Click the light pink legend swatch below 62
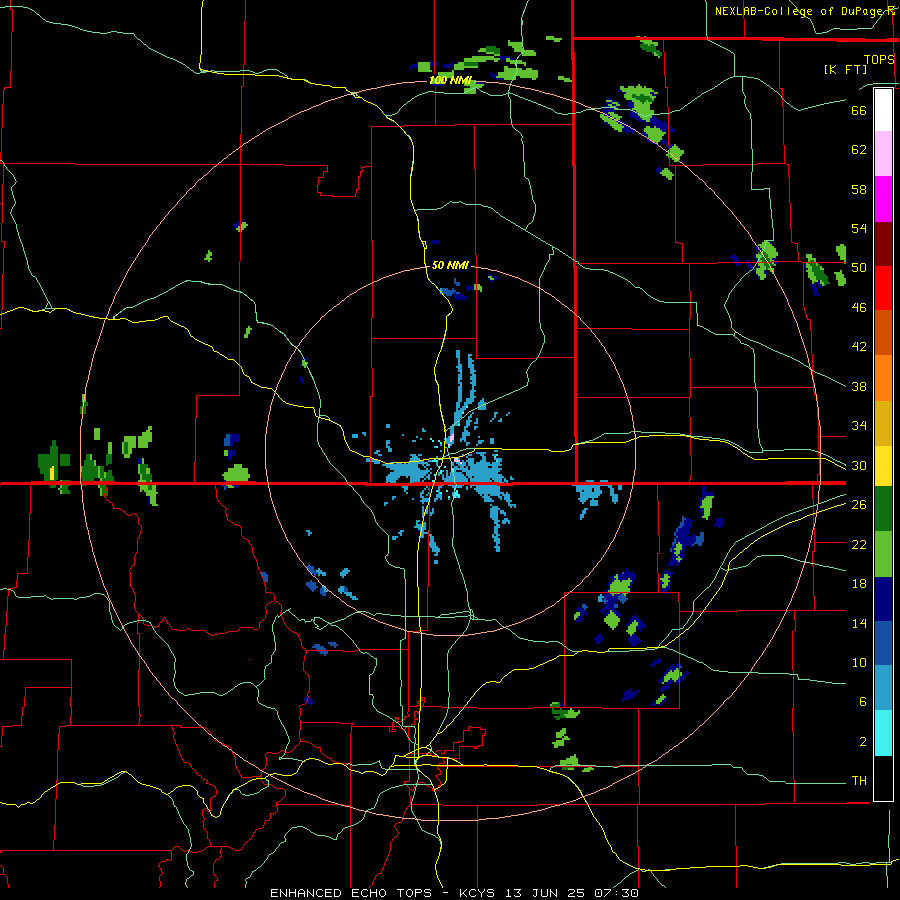 click(x=883, y=154)
